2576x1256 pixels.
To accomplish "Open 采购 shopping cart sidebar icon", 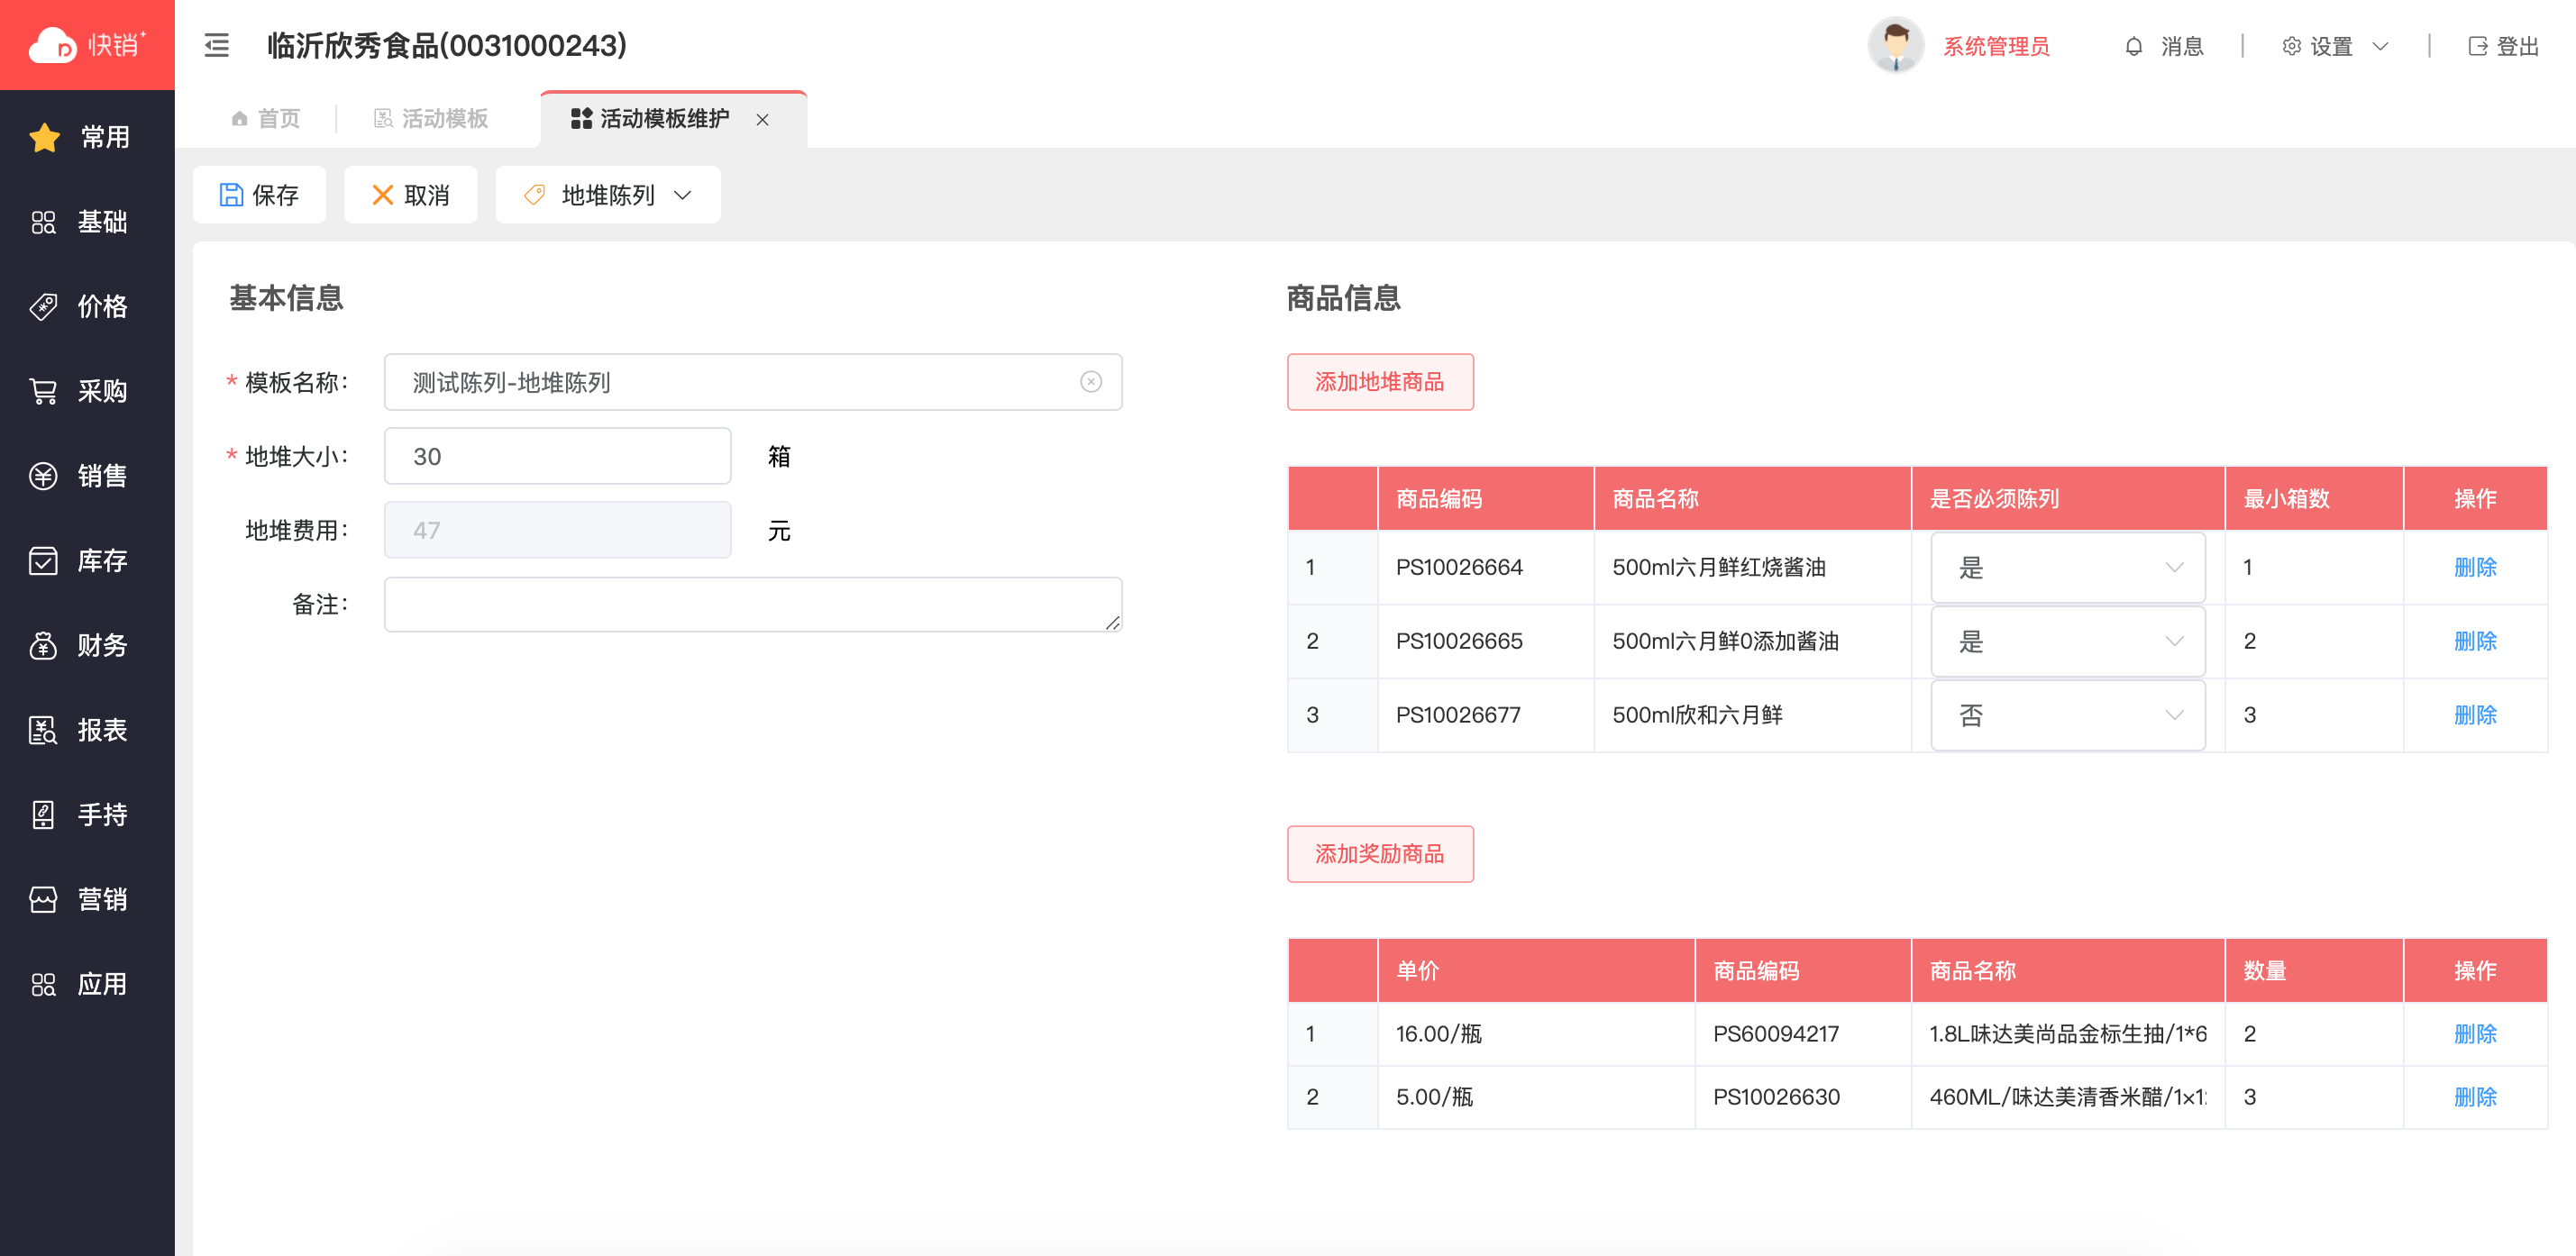I will (43, 391).
